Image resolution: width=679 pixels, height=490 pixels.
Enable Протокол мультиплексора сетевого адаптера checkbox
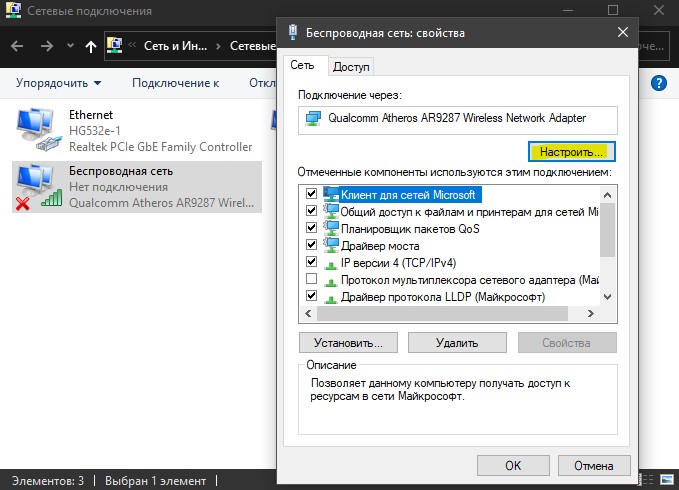pyautogui.click(x=311, y=278)
